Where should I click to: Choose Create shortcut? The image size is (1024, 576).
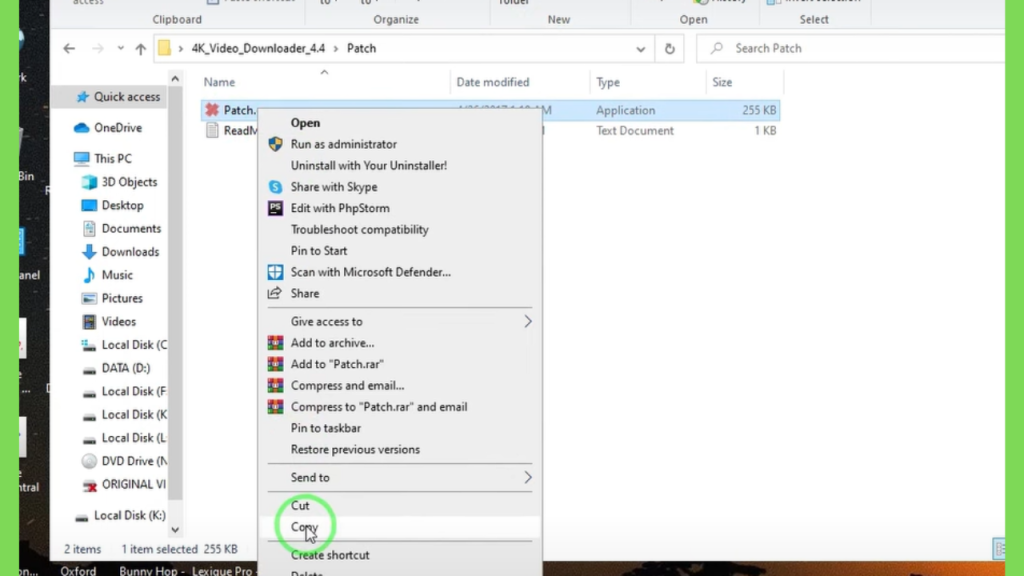(x=330, y=555)
